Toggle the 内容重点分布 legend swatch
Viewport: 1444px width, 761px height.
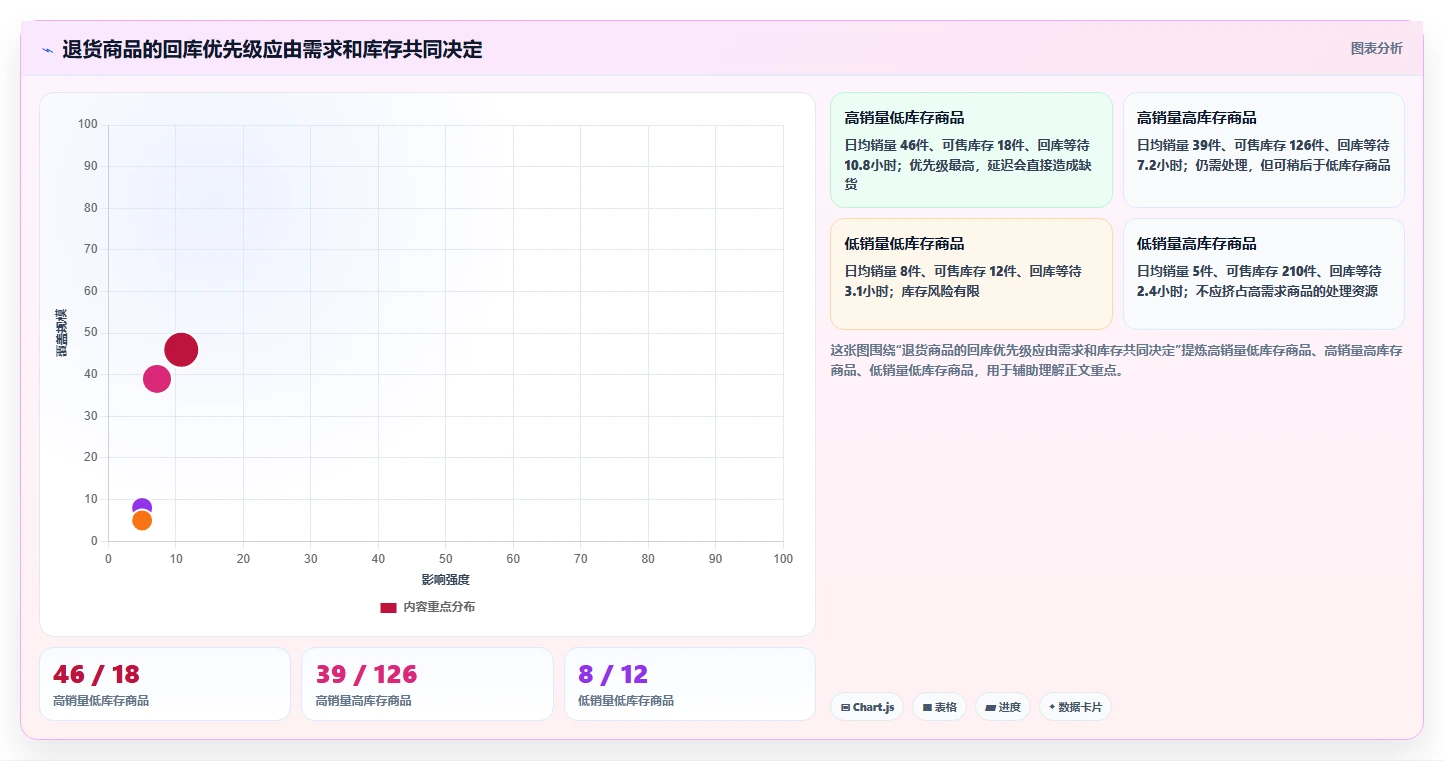point(388,607)
